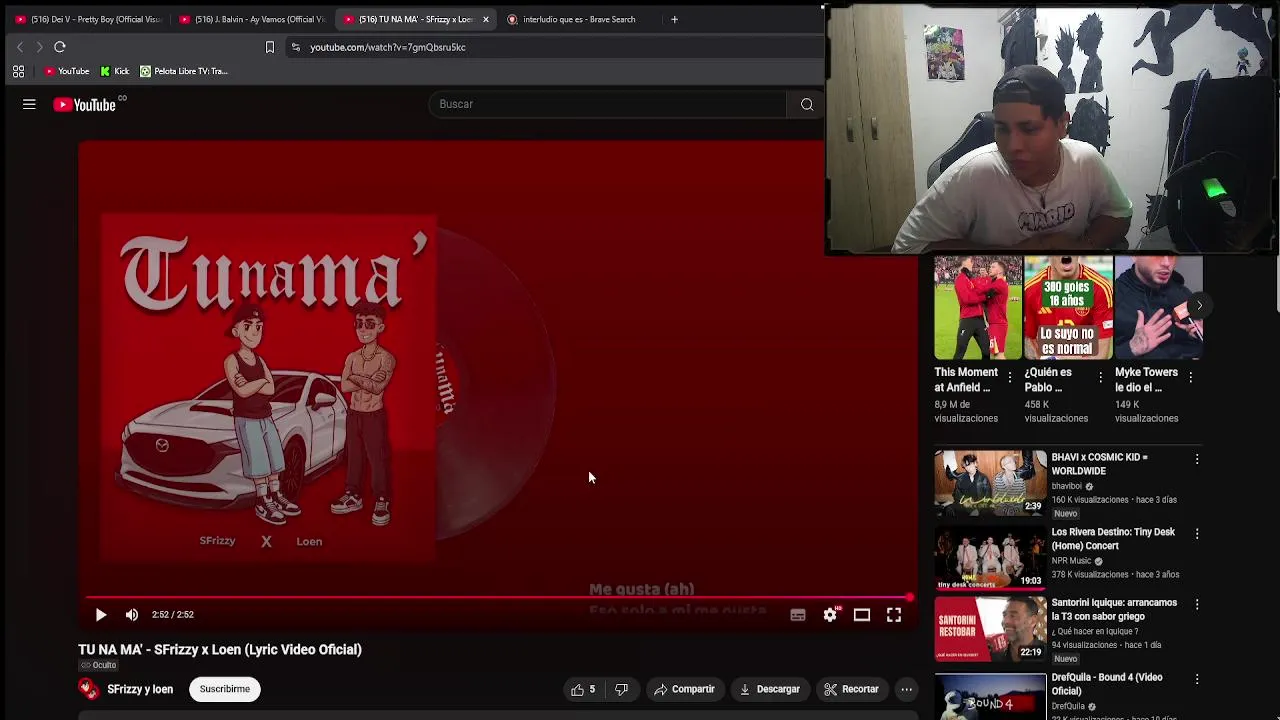Open the ¿Quién es Pablo short

click(x=1068, y=308)
